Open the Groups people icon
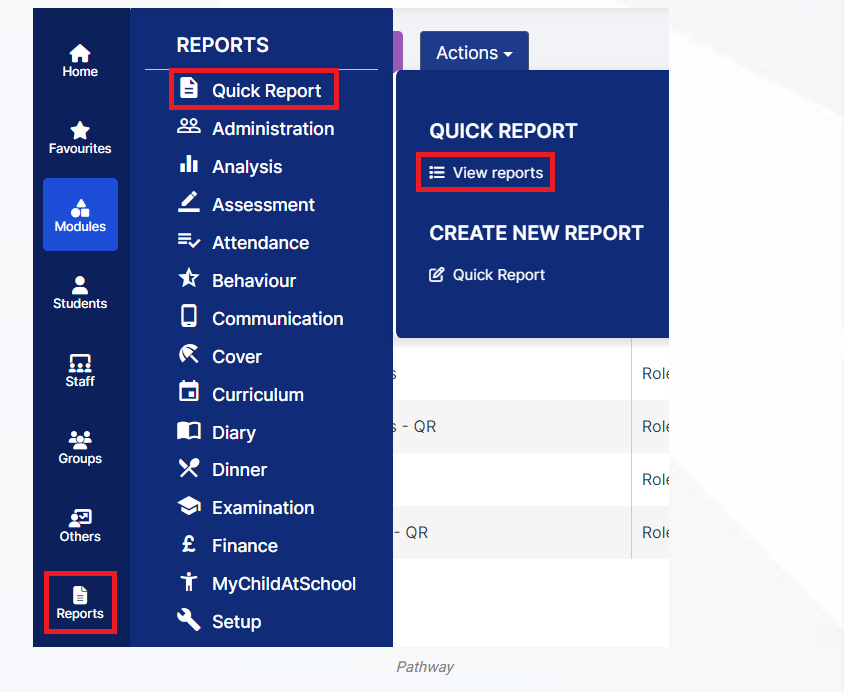Image resolution: width=844 pixels, height=692 pixels. pos(80,448)
